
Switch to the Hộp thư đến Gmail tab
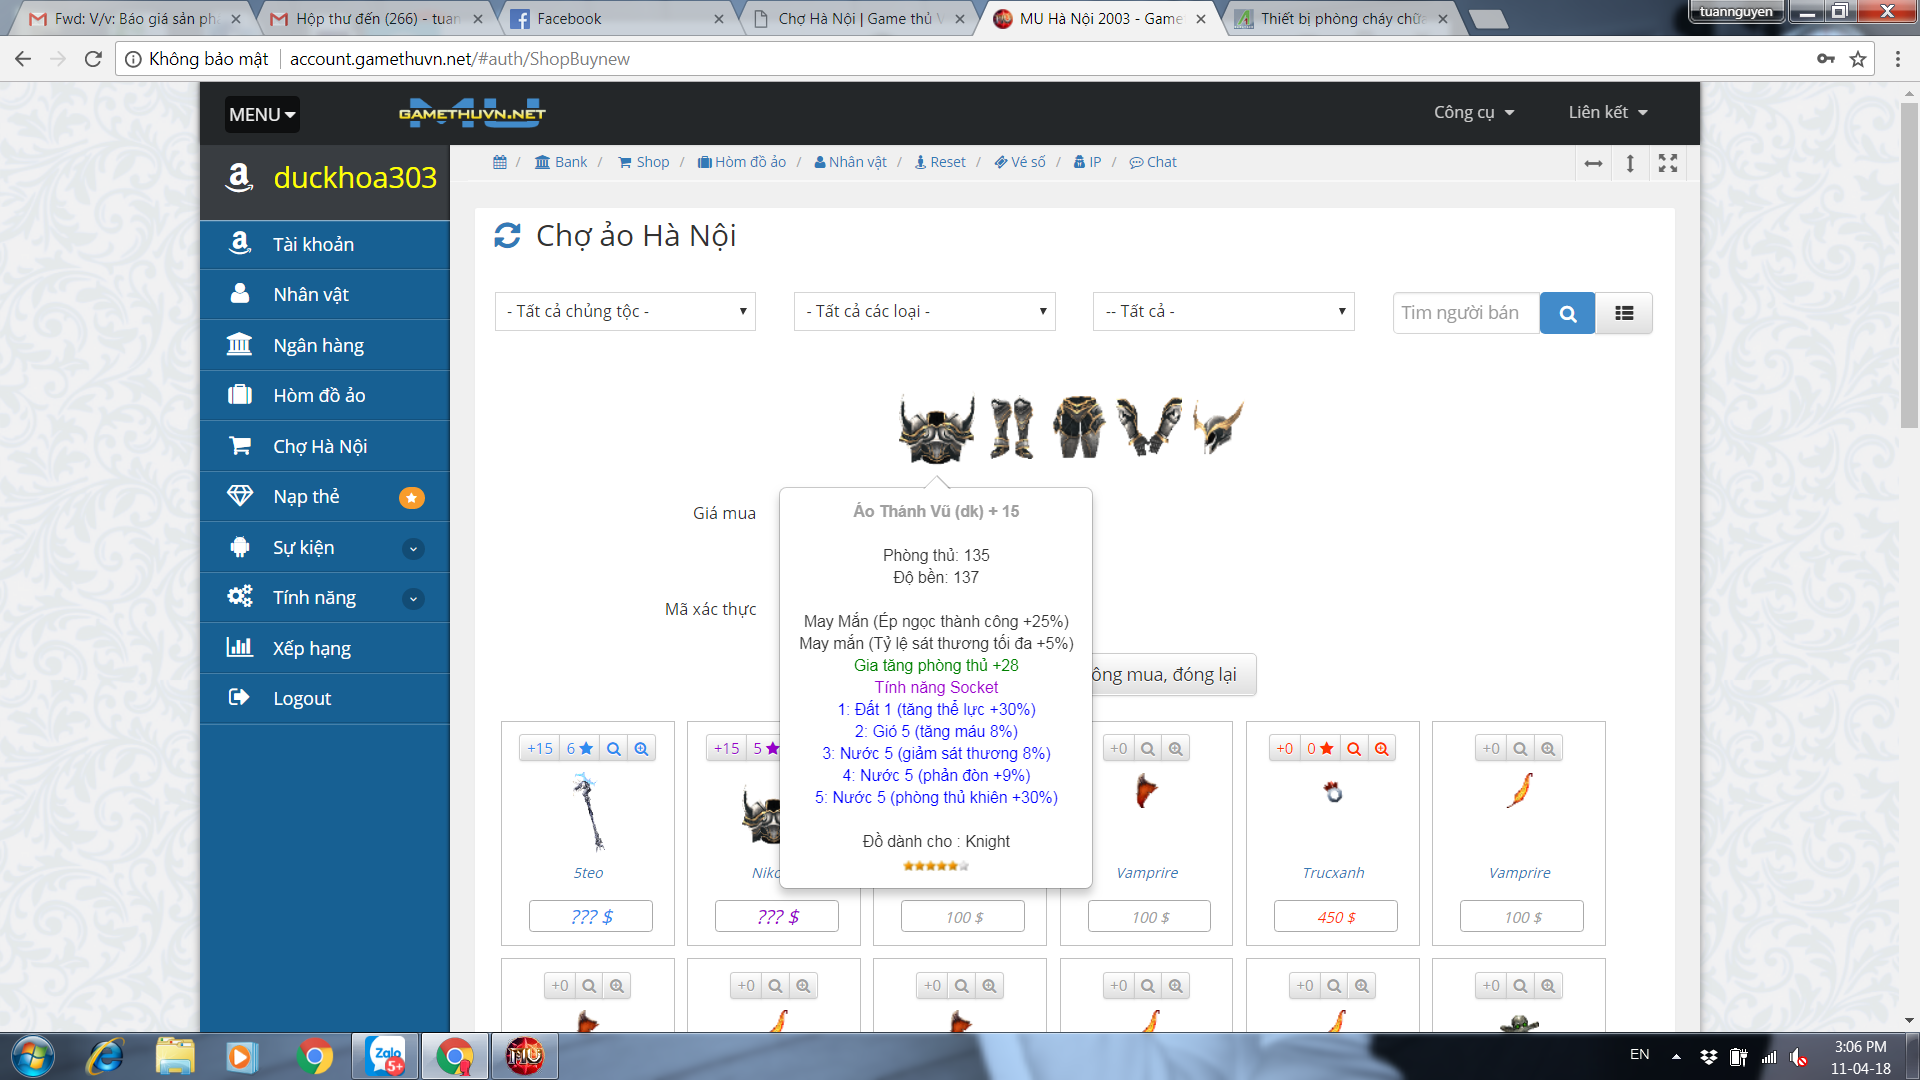[x=378, y=19]
